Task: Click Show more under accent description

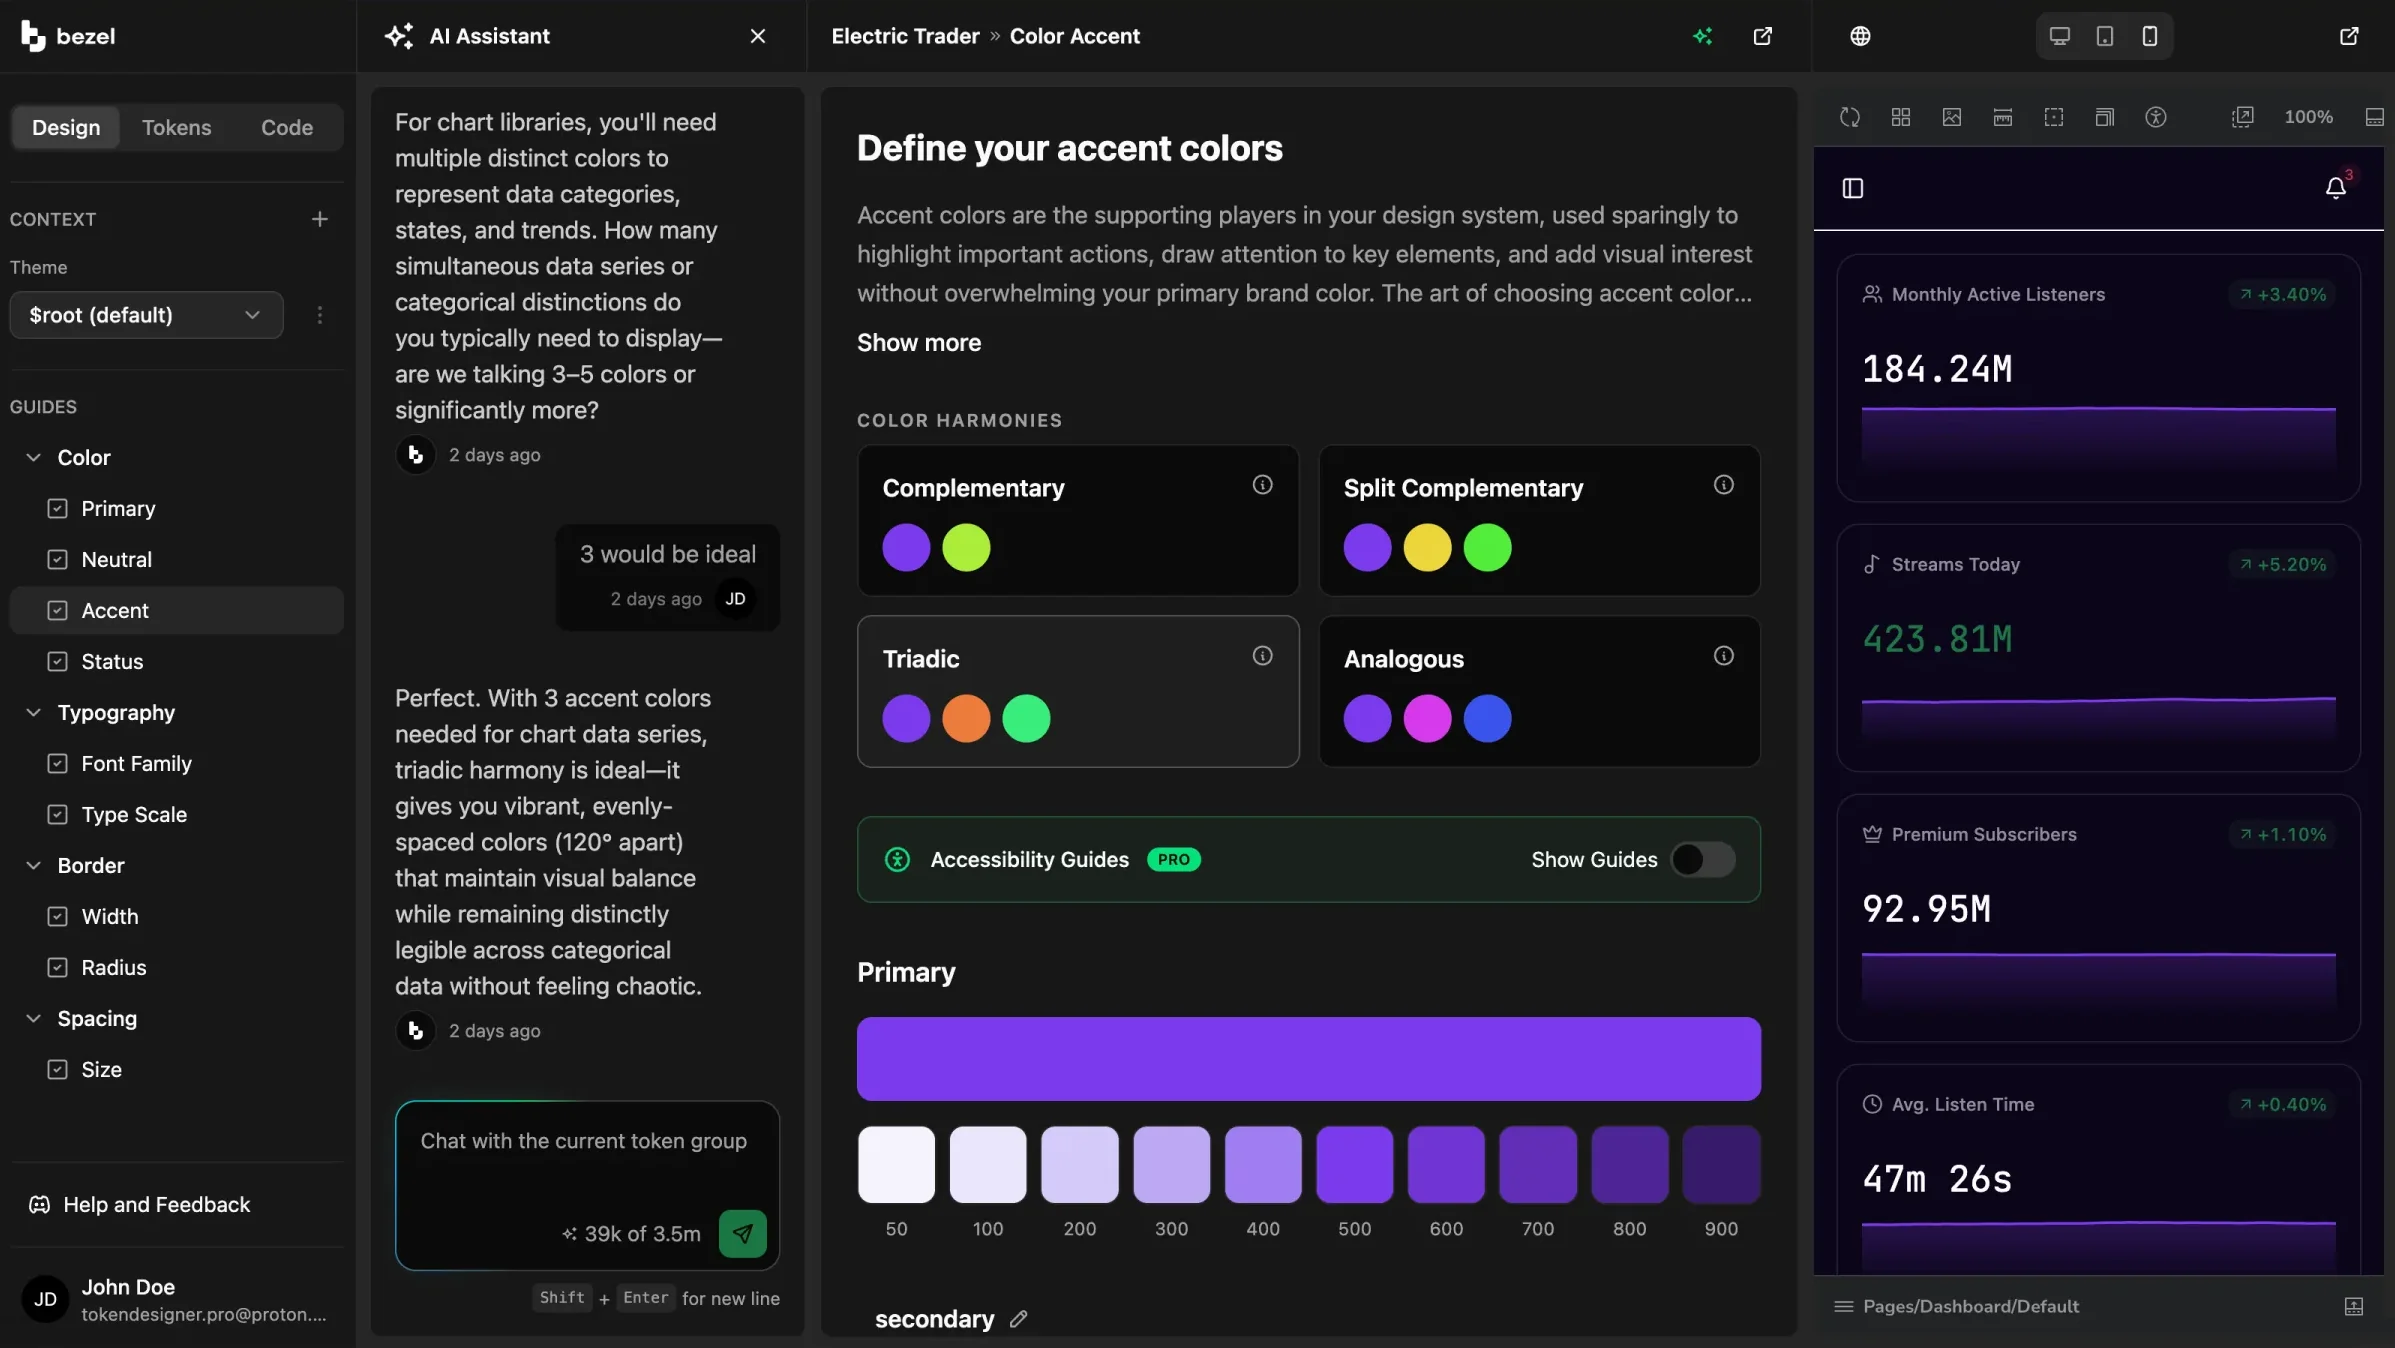Action: [x=919, y=343]
